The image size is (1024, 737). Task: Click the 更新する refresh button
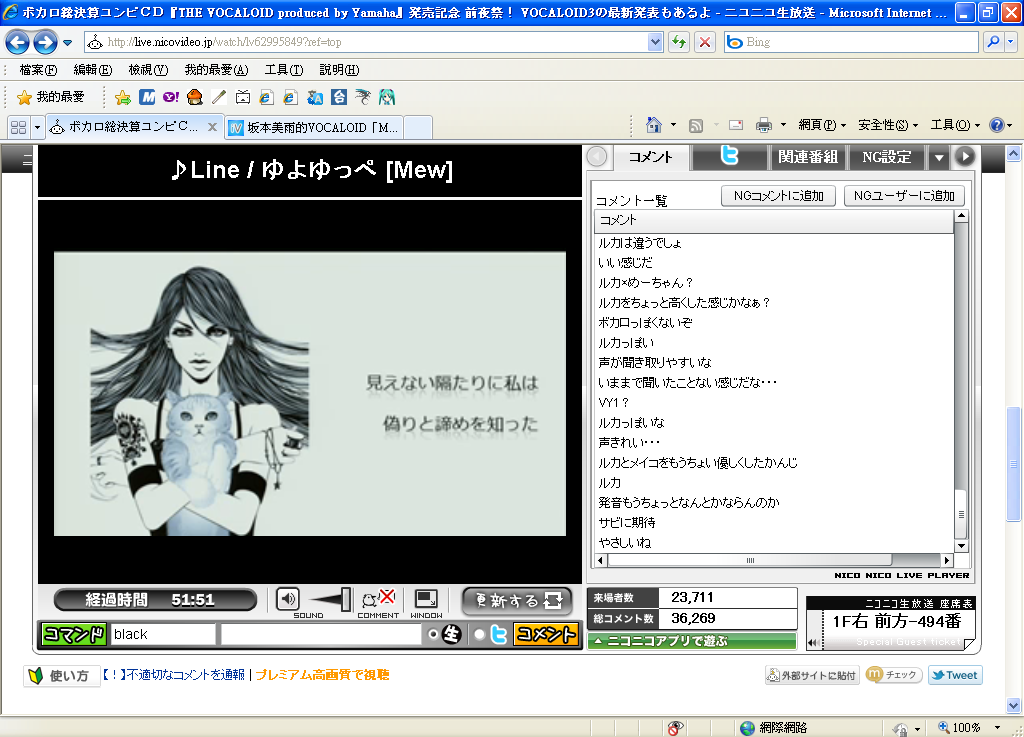tap(517, 601)
